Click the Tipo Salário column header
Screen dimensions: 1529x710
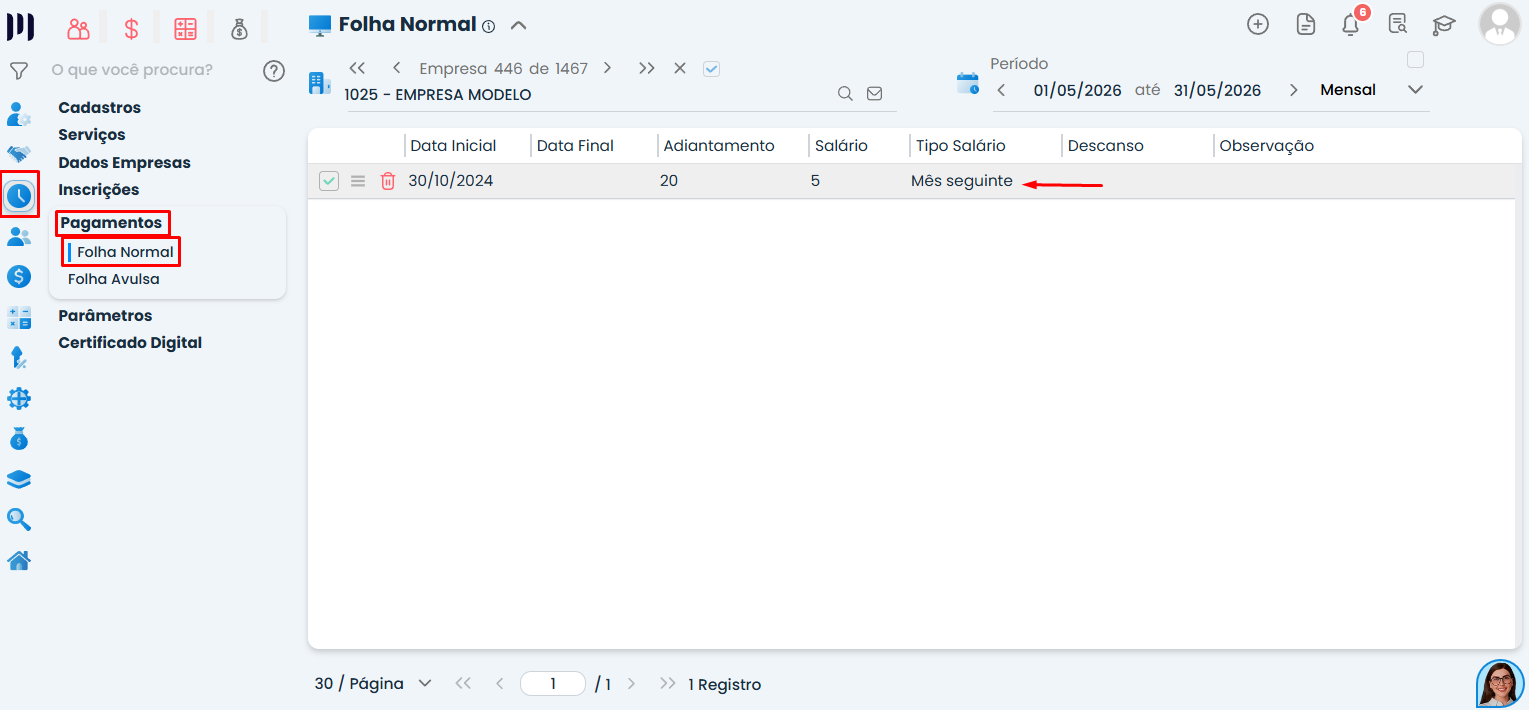pos(961,146)
